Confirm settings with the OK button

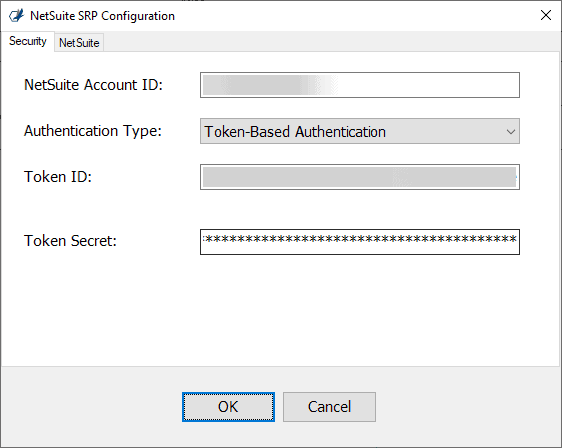(x=228, y=407)
